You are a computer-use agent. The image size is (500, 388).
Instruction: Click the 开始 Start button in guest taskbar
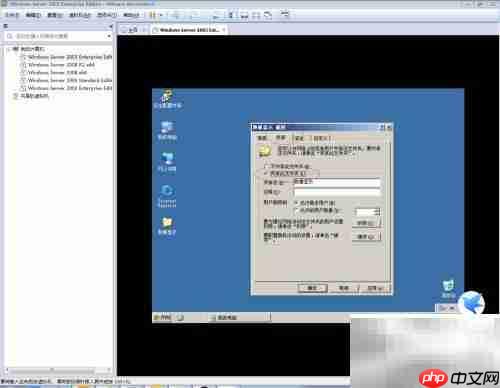click(x=162, y=317)
